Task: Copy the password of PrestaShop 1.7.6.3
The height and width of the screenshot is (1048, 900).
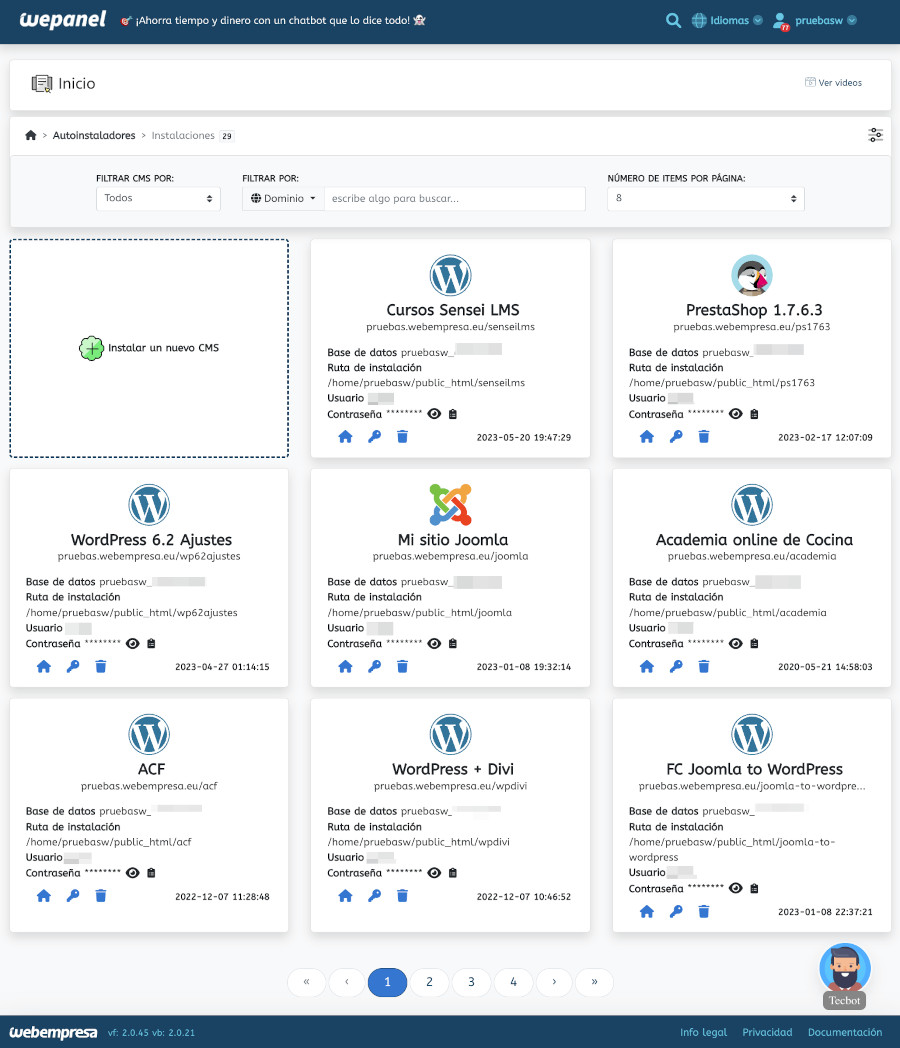Action: [754, 414]
